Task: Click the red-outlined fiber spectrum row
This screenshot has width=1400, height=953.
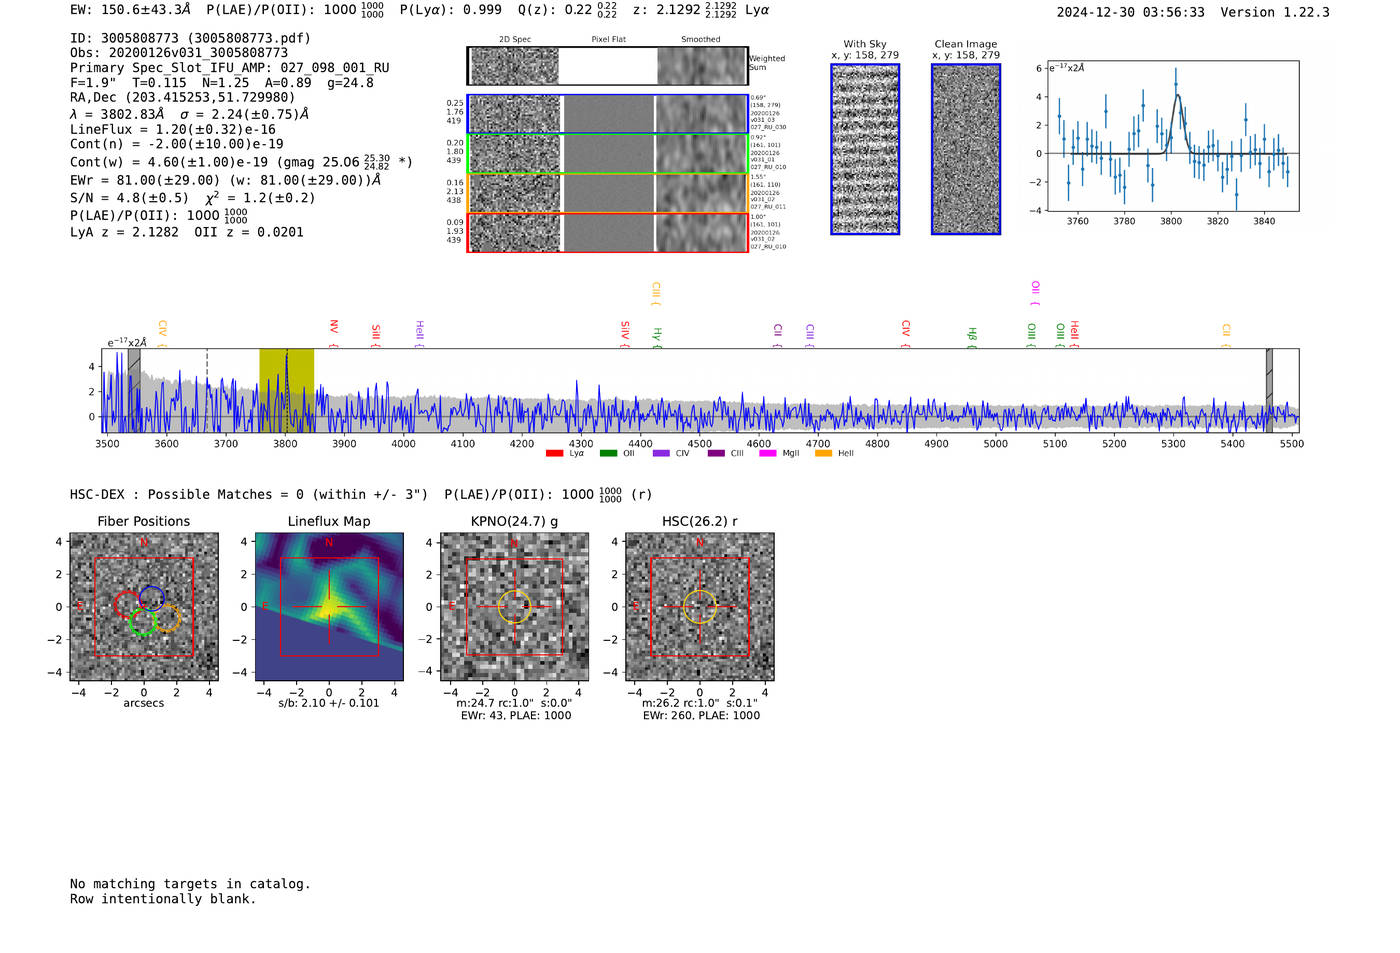Action: point(607,232)
